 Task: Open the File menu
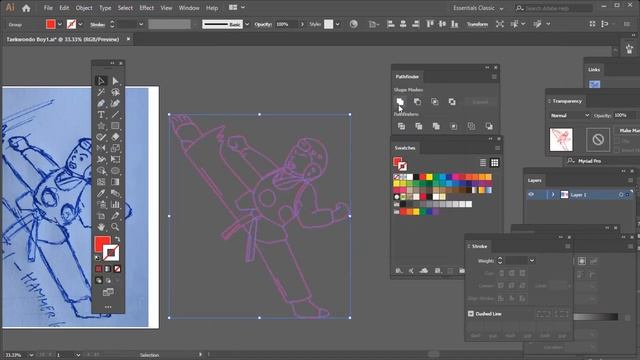click(48, 8)
